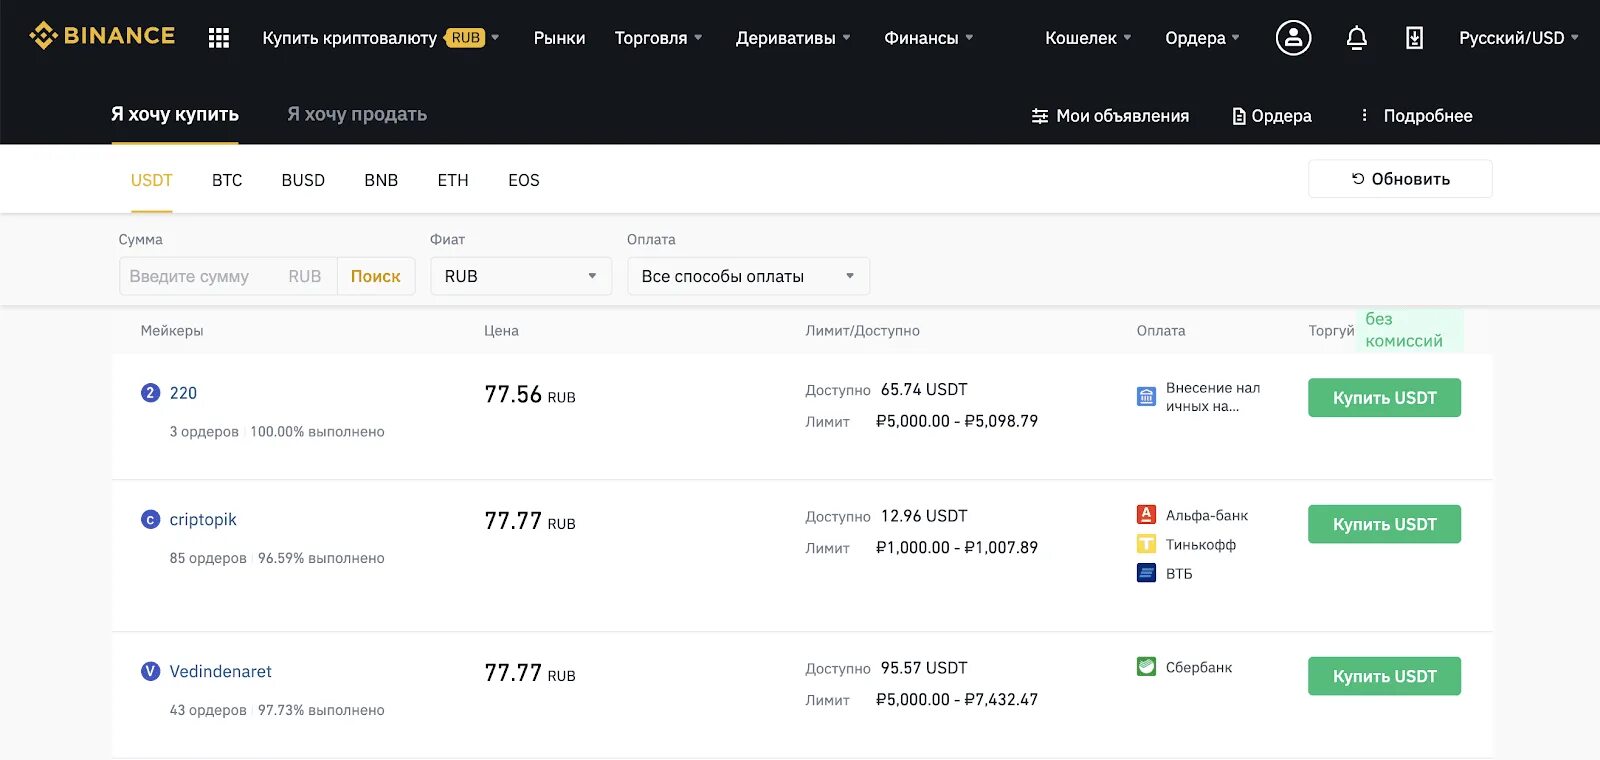
Task: Open Мои объявления
Action: coord(1110,116)
